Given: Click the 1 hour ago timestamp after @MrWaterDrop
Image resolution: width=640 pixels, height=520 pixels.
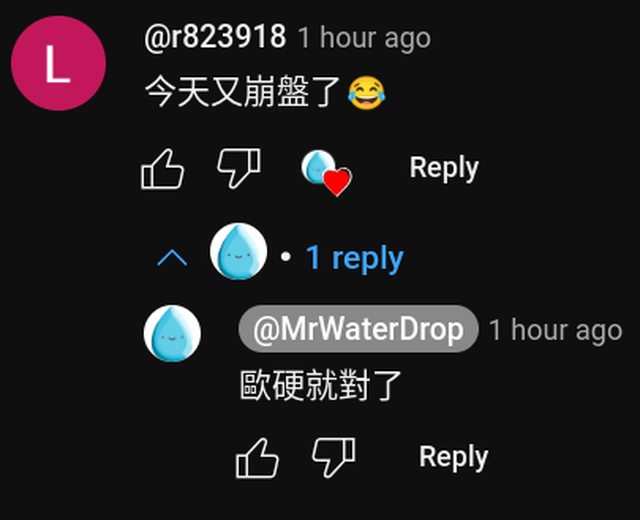Looking at the screenshot, I should (x=556, y=330).
